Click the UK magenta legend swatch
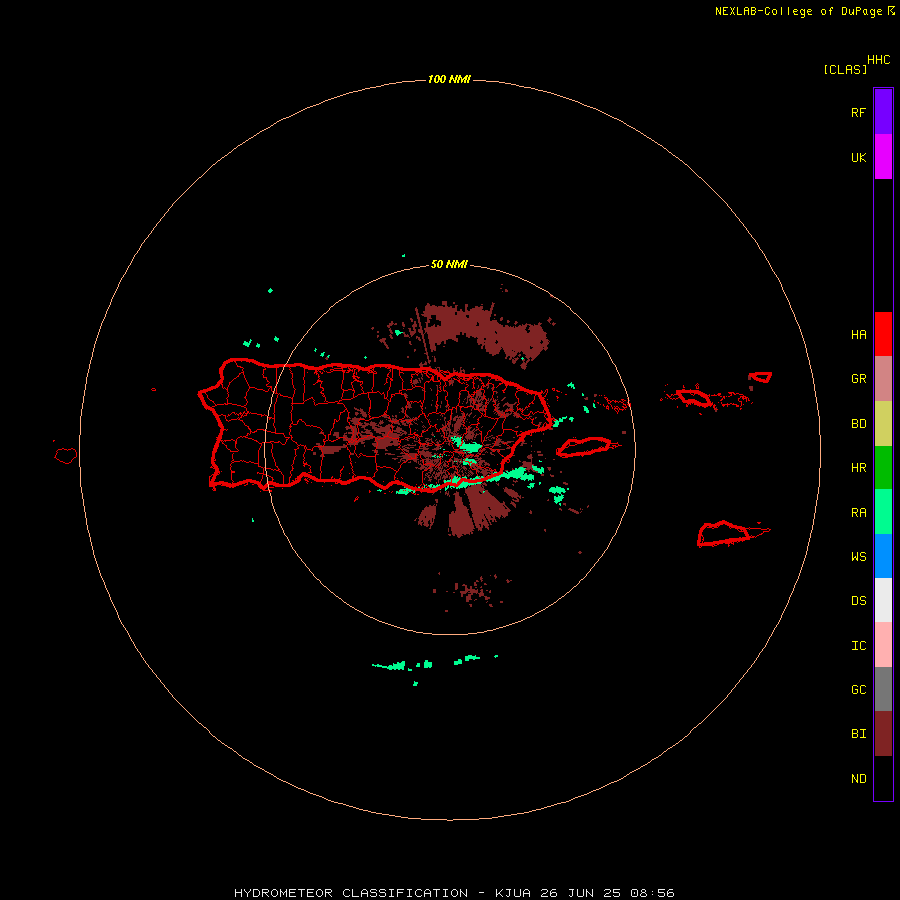900x900 pixels. click(883, 157)
